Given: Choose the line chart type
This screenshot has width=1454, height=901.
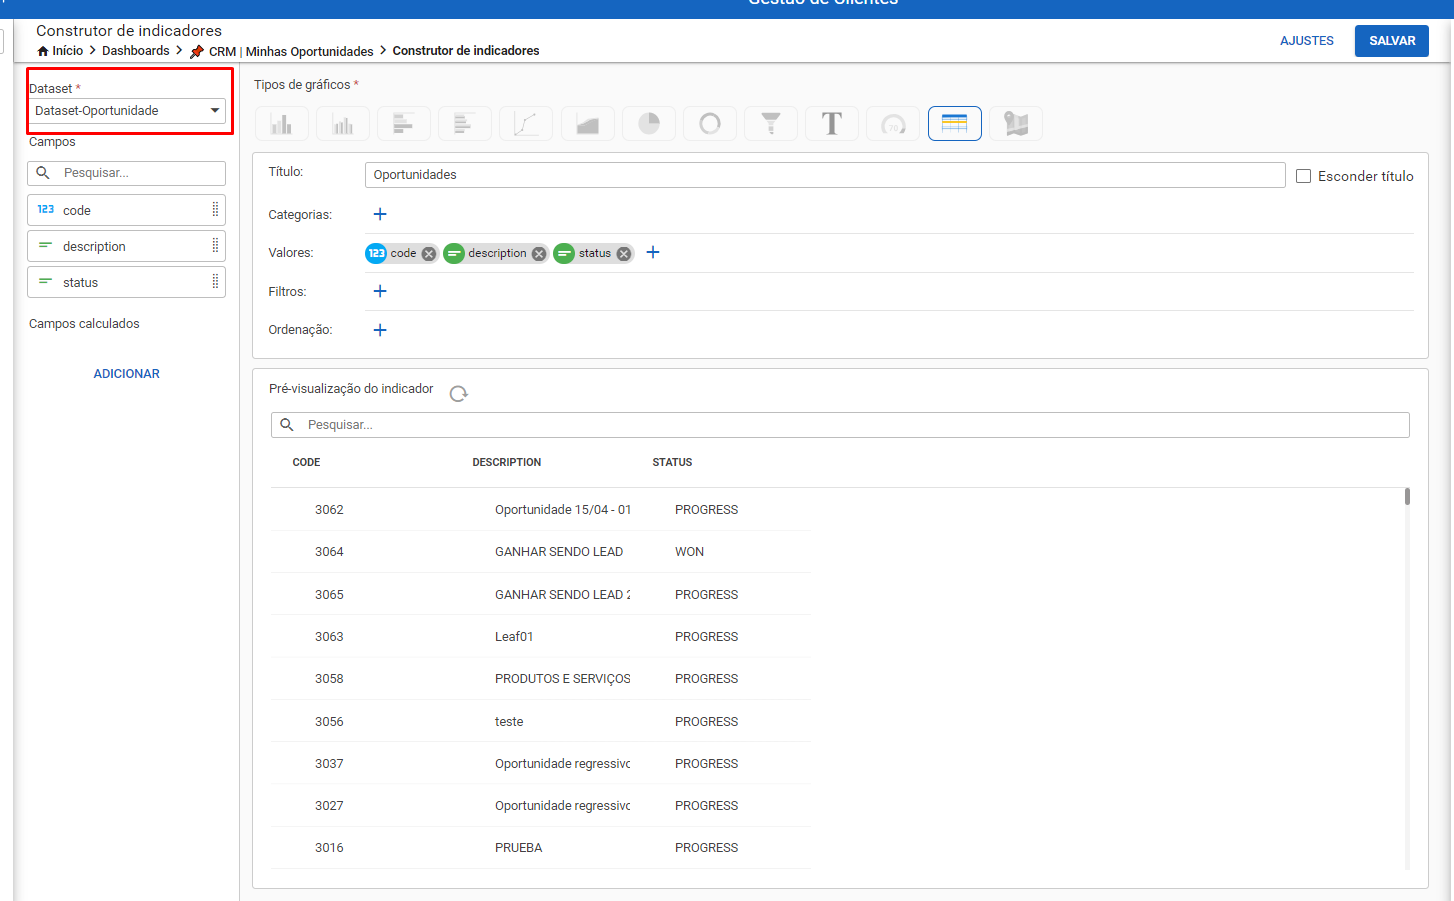Looking at the screenshot, I should tap(526, 124).
